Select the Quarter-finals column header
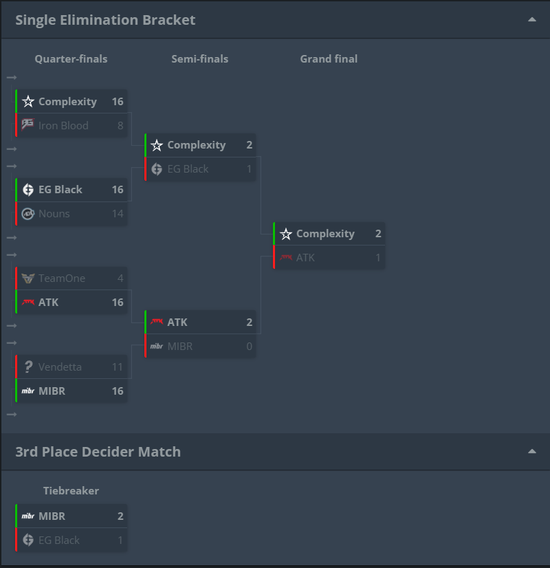Viewport: 550px width, 568px height. tap(71, 59)
